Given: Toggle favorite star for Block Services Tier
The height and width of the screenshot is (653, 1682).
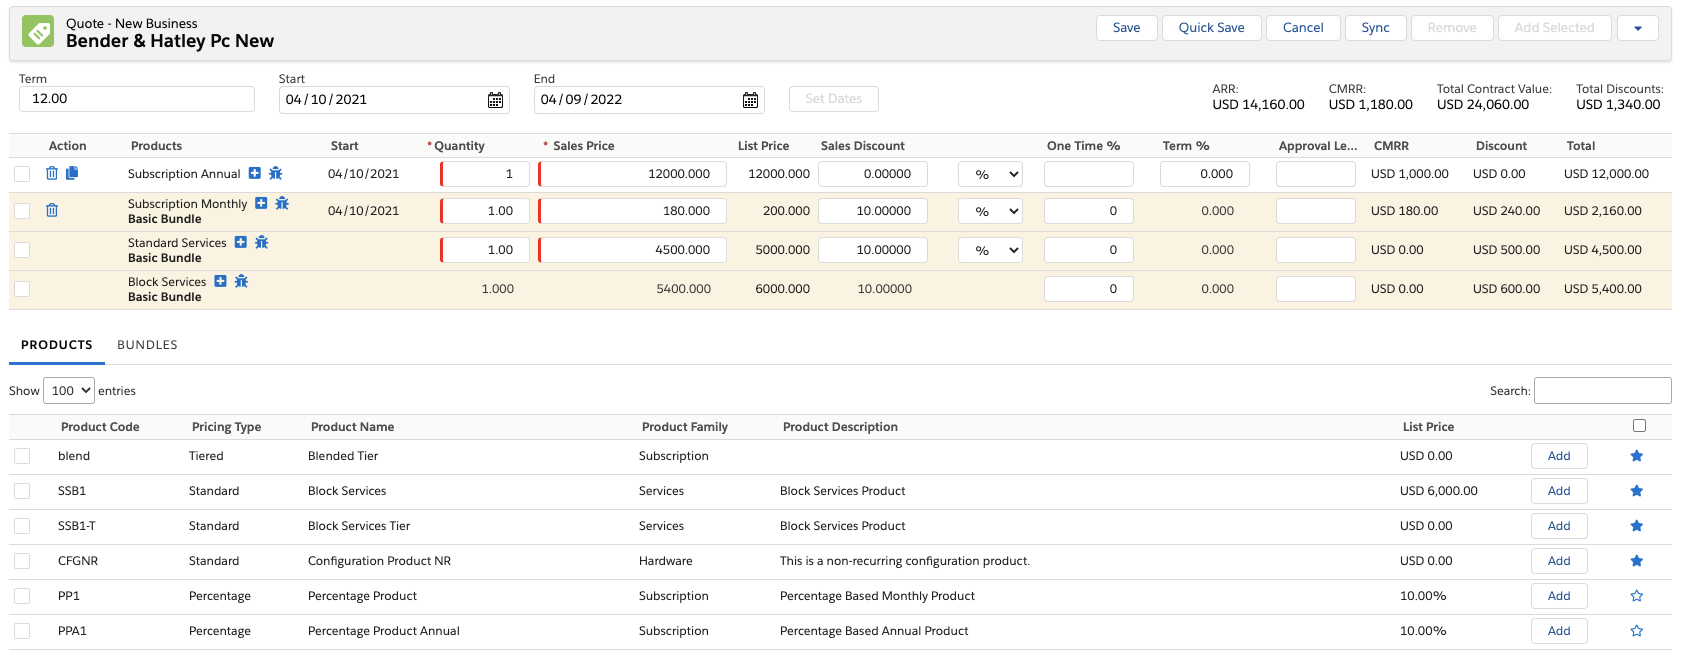Looking at the screenshot, I should point(1637,526).
